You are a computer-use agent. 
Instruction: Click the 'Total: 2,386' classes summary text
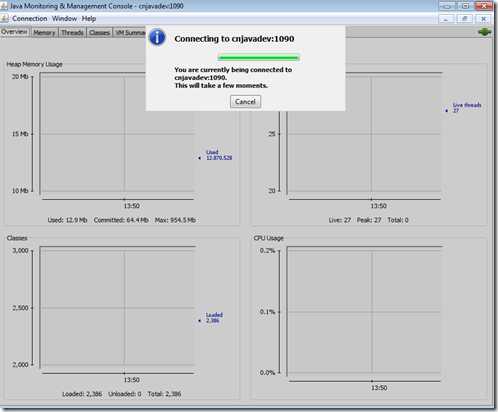pyautogui.click(x=164, y=394)
